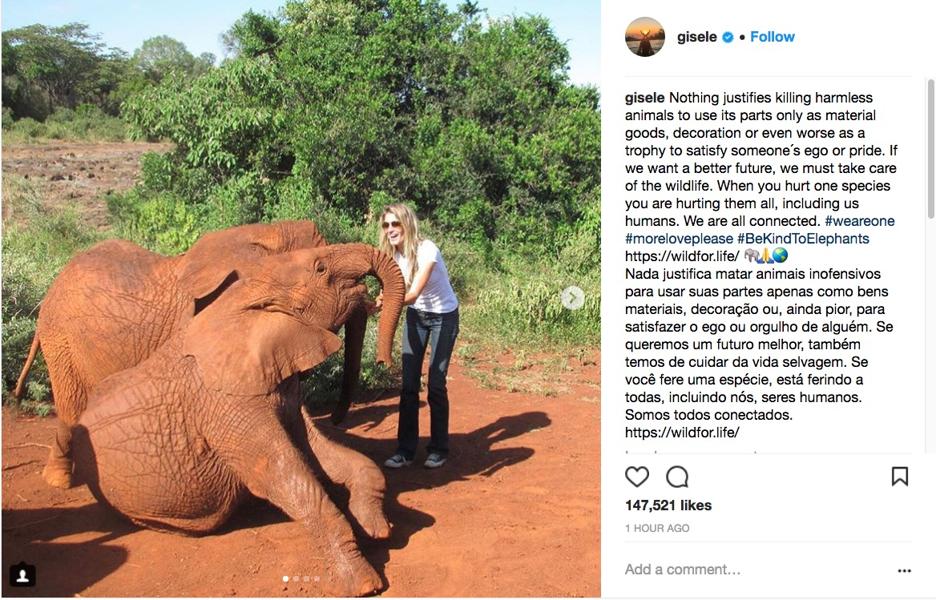This screenshot has width=936, height=600.
Task: Click gisele username starting the caption
Action: (645, 98)
